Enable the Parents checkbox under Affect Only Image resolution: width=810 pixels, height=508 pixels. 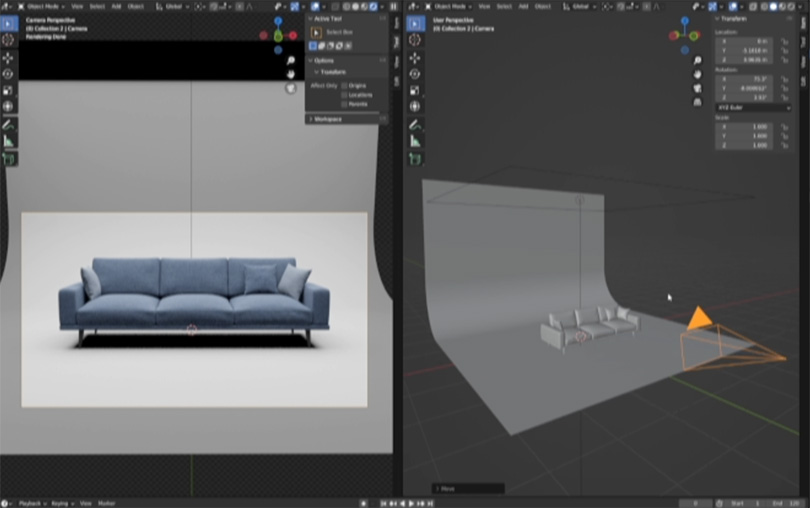(x=345, y=104)
